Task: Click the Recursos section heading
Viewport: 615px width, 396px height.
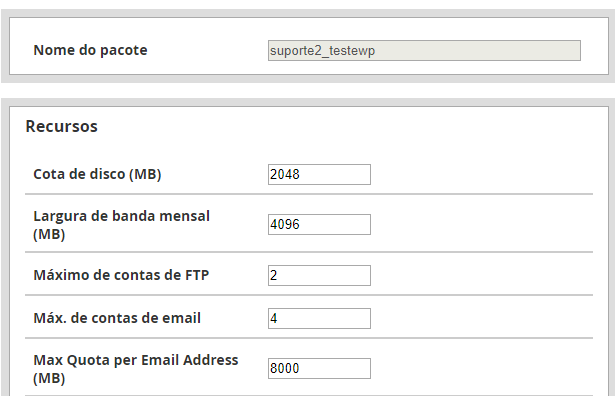Action: coord(62,126)
